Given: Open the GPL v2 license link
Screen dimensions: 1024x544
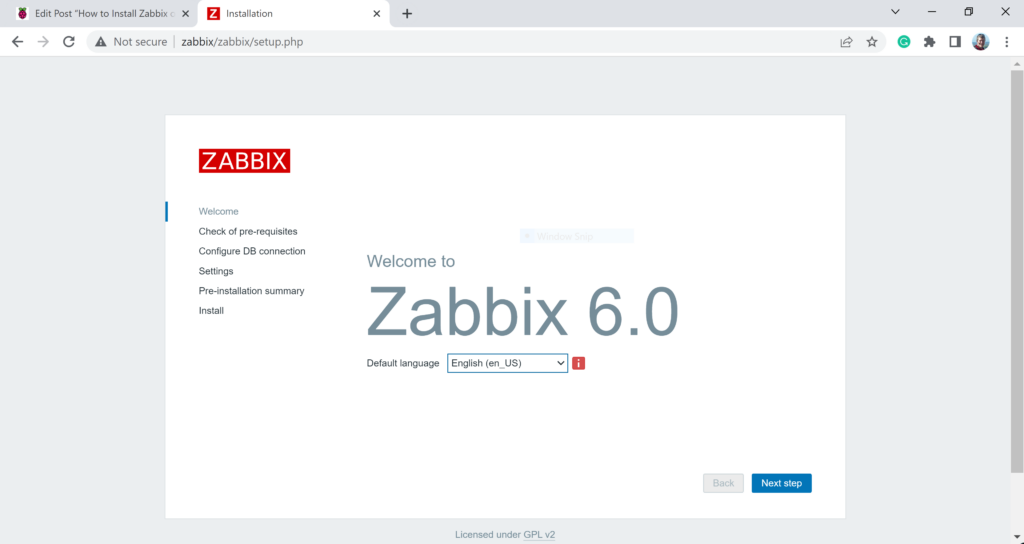Looking at the screenshot, I should 539,535.
